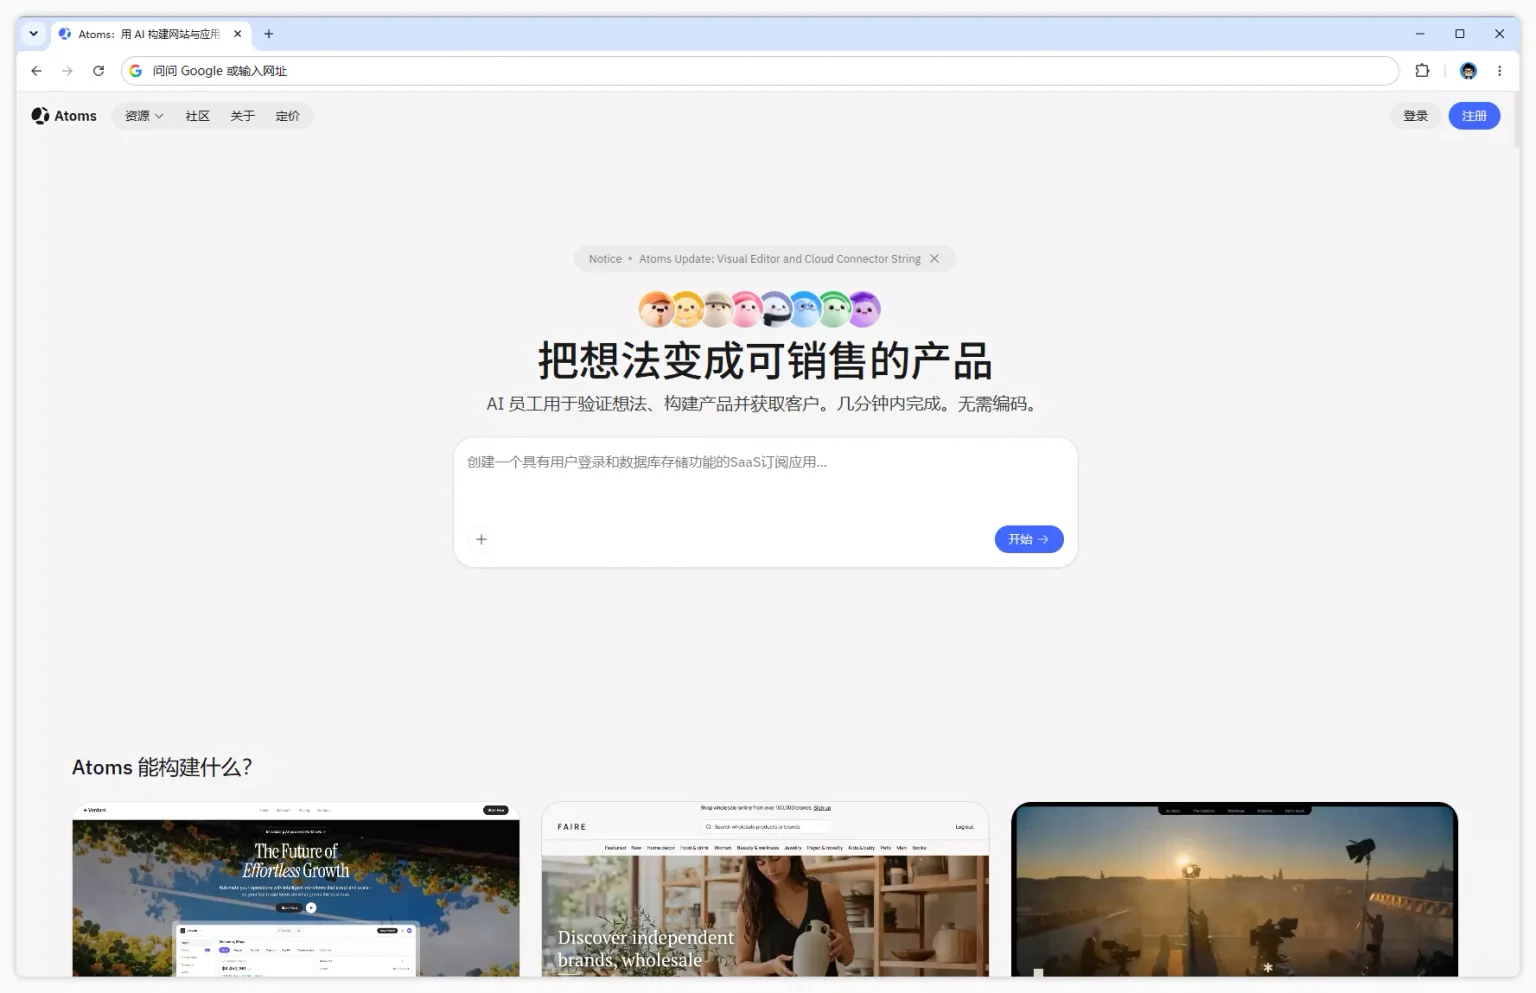Click the Atoms 能构建什么? heading
The image size is (1536, 993).
162,767
